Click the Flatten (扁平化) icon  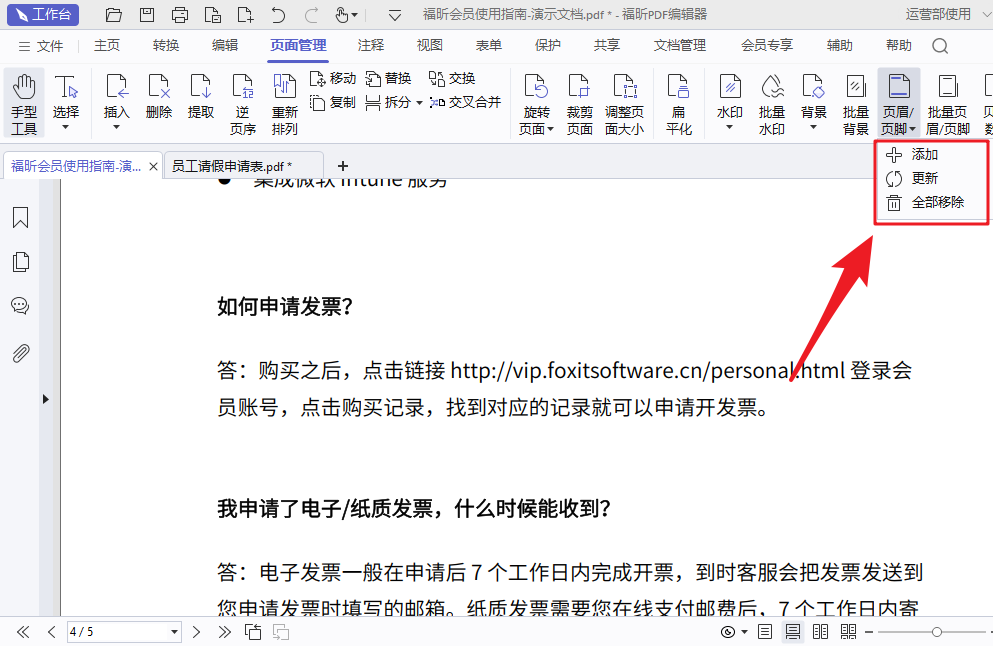[x=679, y=103]
